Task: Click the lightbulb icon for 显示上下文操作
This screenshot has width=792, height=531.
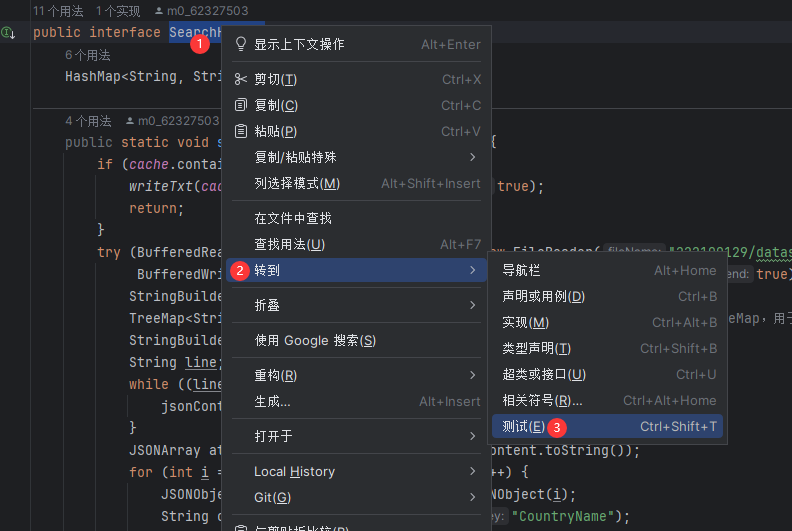Action: [240, 44]
